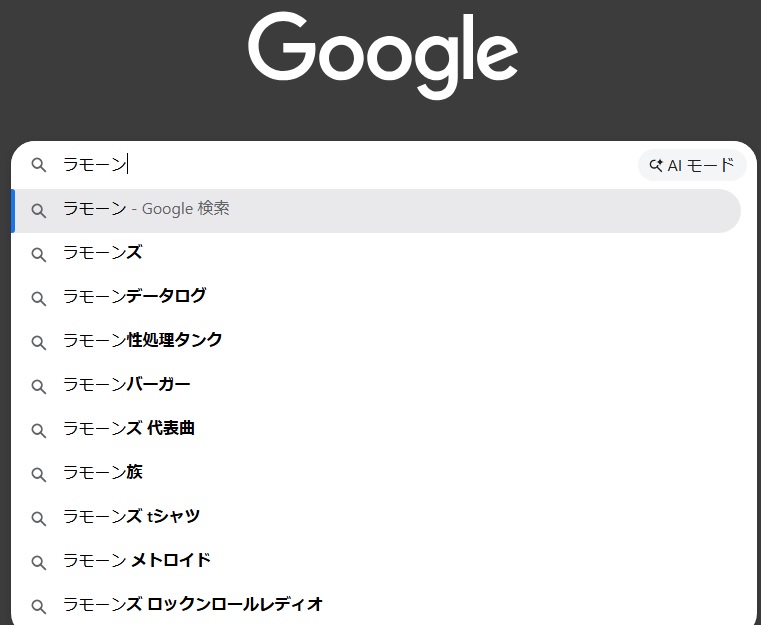Click the magnifier icon beside ラモーン性処理タンク
Viewport: 761px width, 625px height.
pyautogui.click(x=39, y=342)
